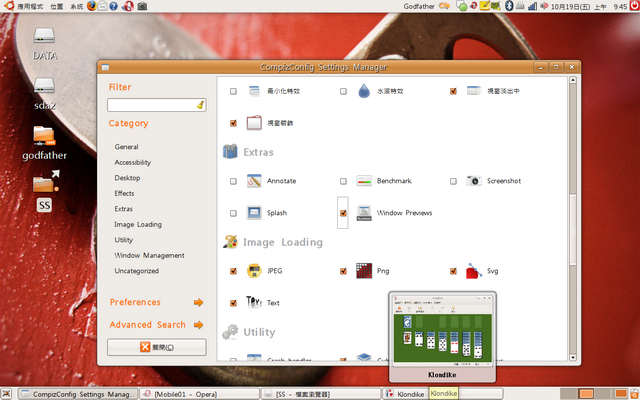Click the broom clear icon in Filter field
The width and height of the screenshot is (640, 400).
click(200, 105)
